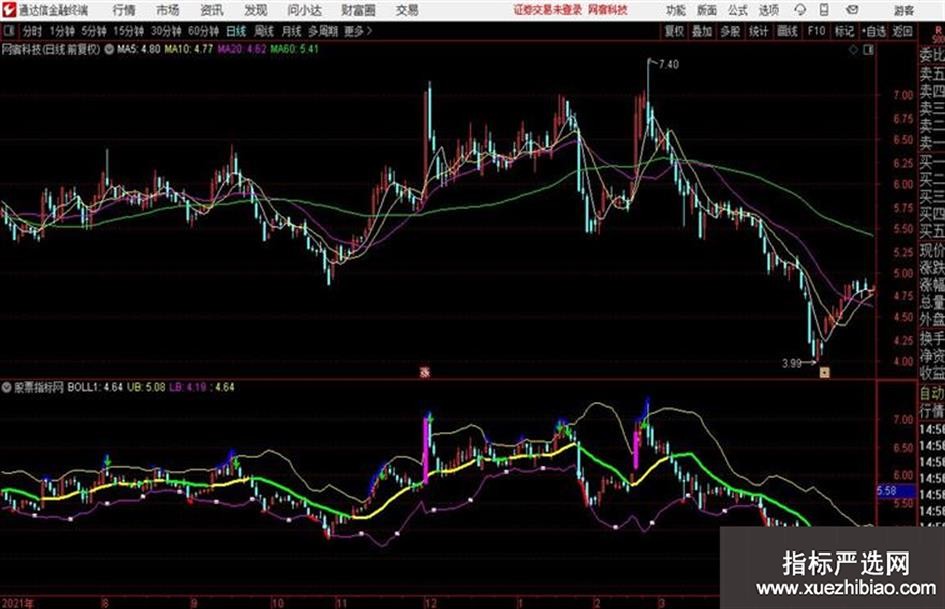Open the 交易 menu

[407, 10]
